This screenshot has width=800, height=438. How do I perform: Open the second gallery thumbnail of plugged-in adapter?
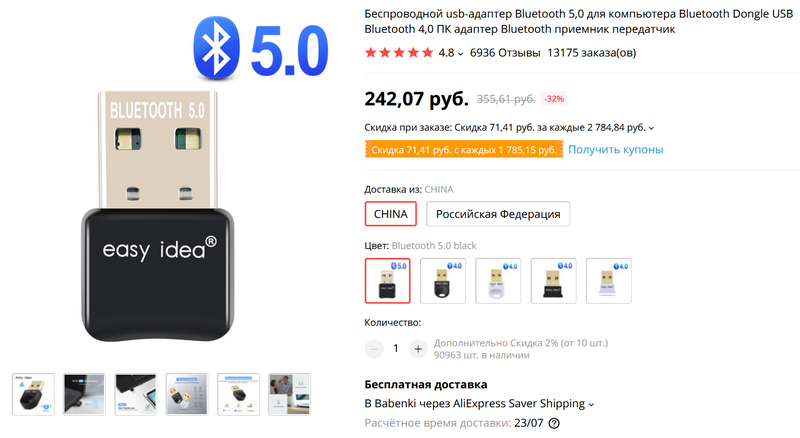[x=84, y=394]
